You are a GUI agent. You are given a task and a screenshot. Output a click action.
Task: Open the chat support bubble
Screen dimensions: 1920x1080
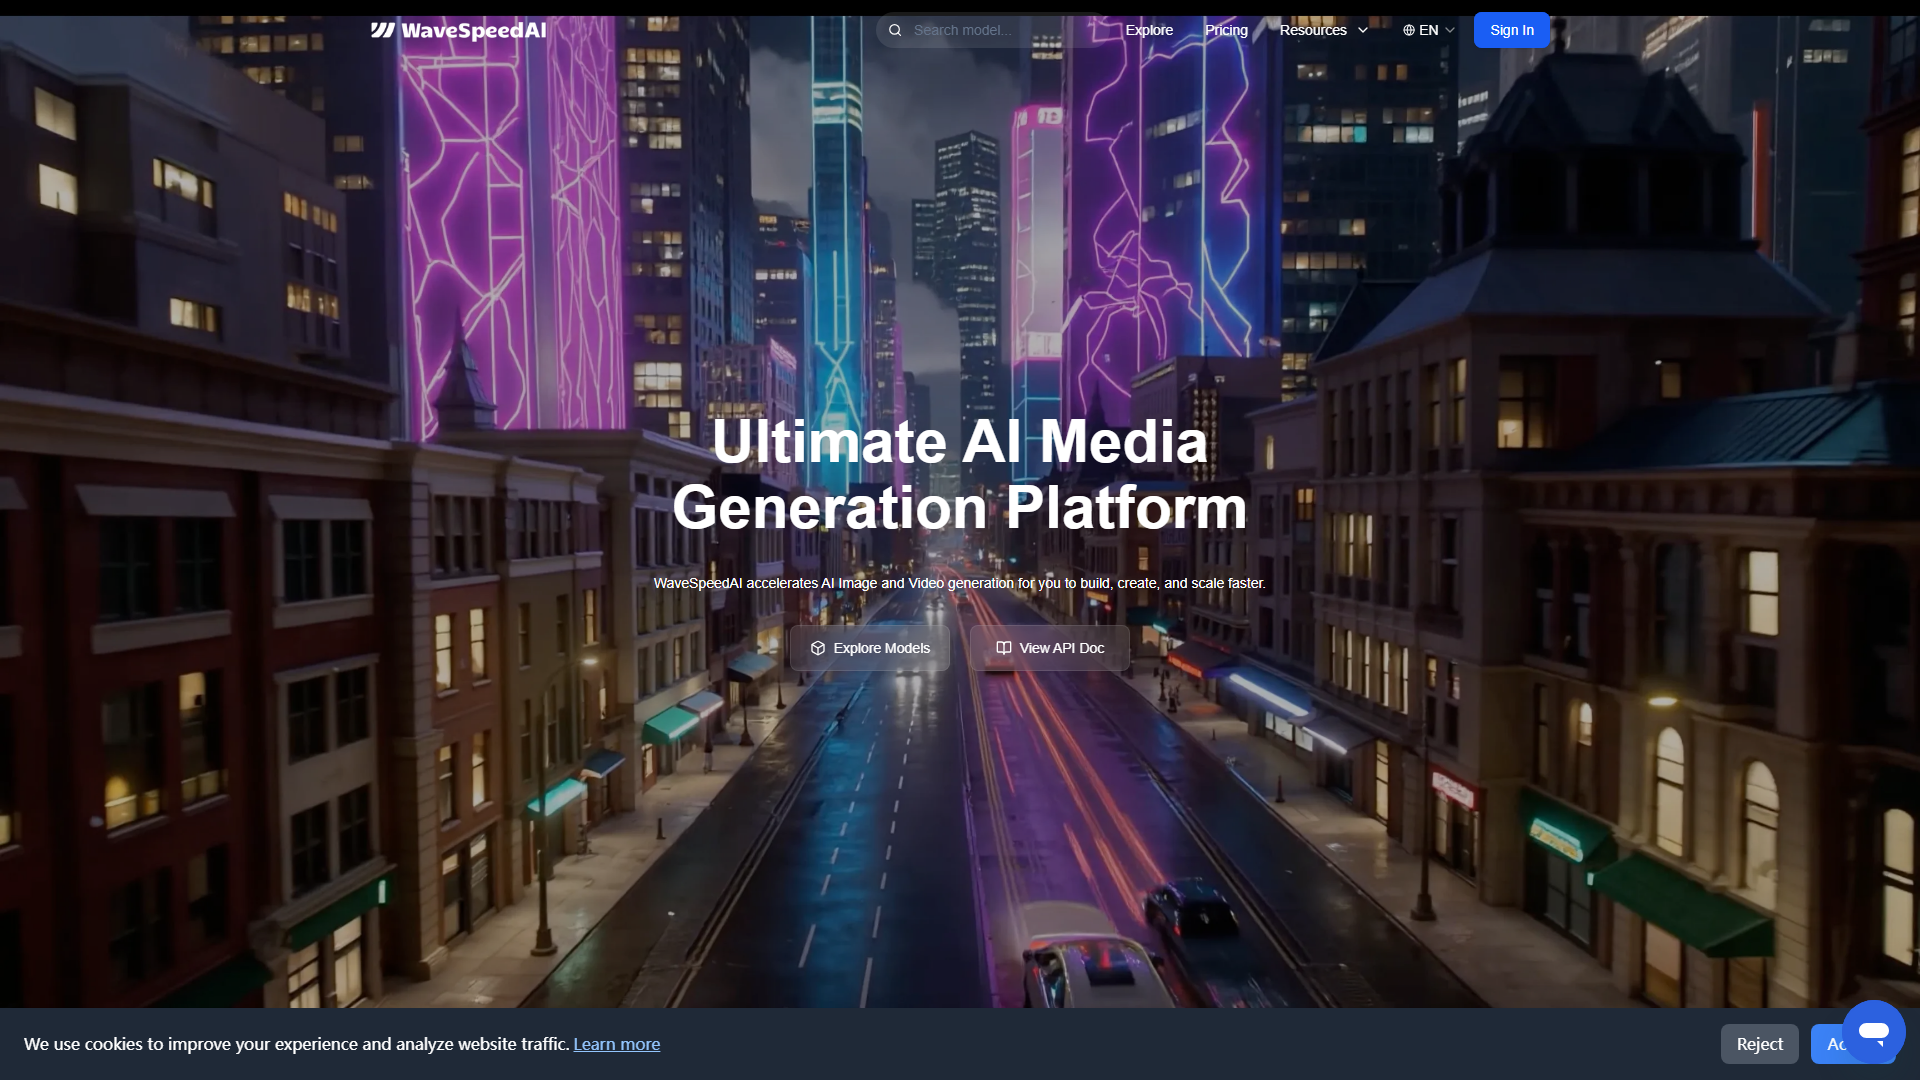point(1873,1030)
